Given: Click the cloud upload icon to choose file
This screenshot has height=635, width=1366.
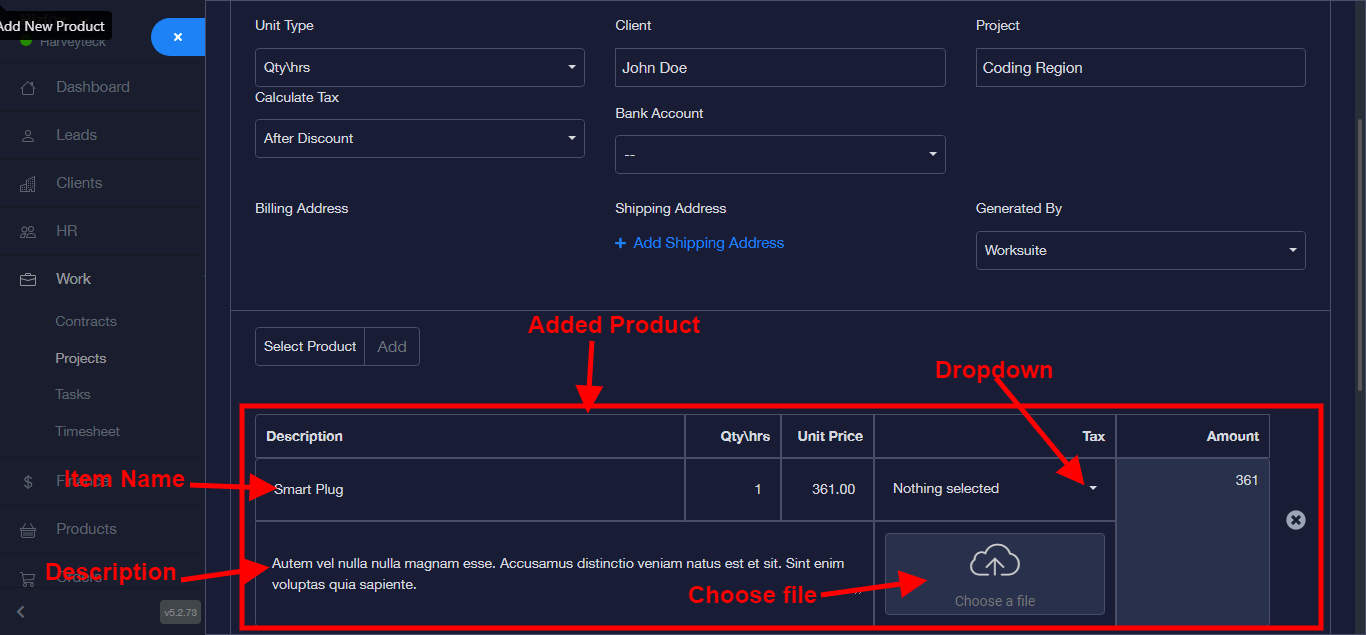Looking at the screenshot, I should pos(994,565).
